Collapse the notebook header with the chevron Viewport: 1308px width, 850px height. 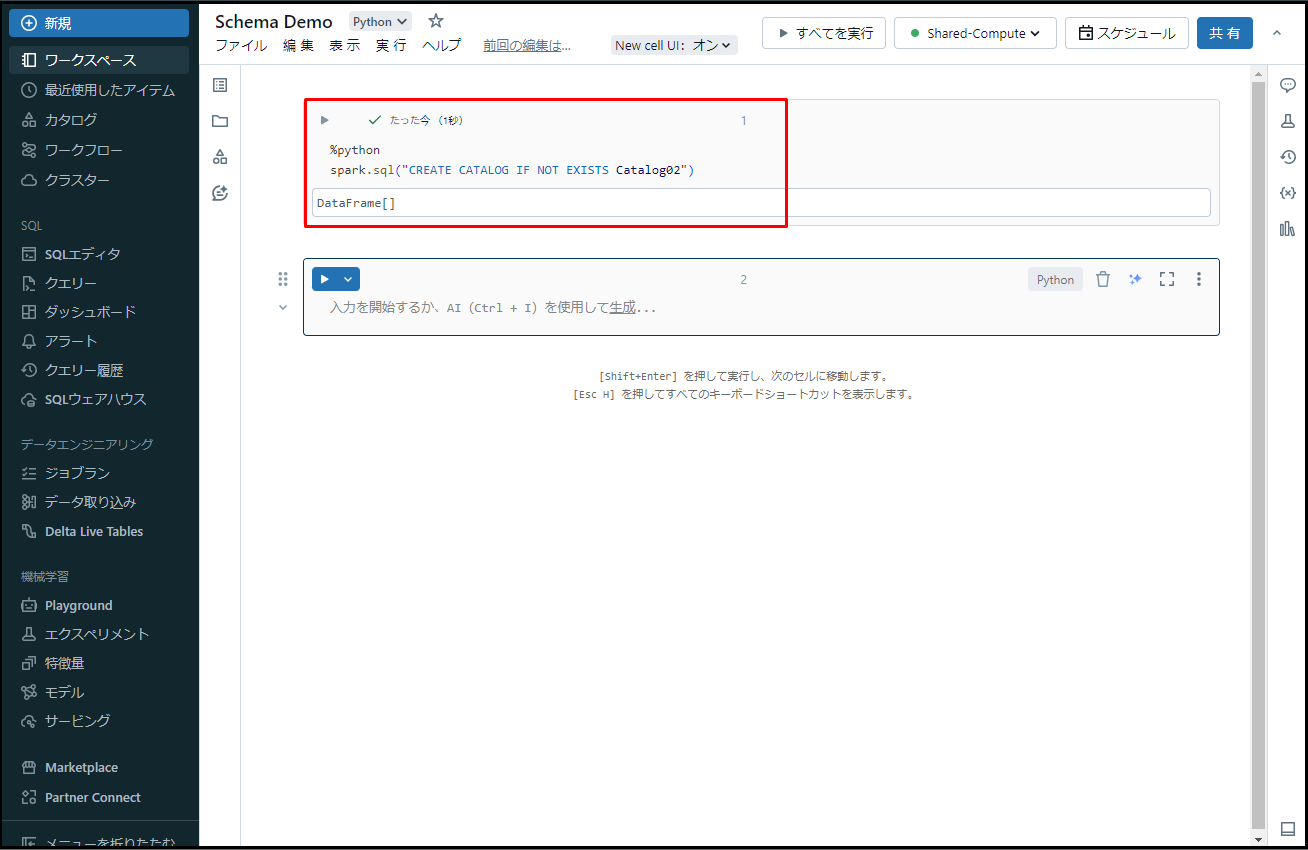(1277, 33)
